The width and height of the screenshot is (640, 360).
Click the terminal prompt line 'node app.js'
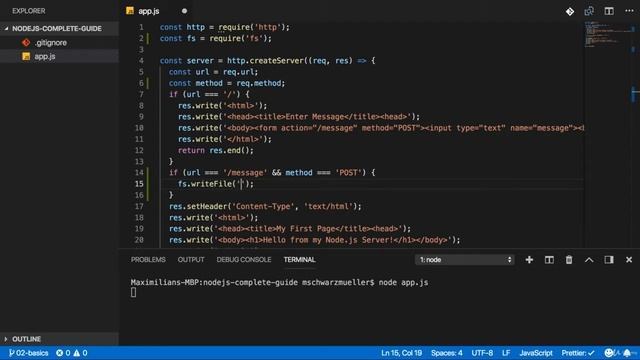pyautogui.click(x=280, y=282)
